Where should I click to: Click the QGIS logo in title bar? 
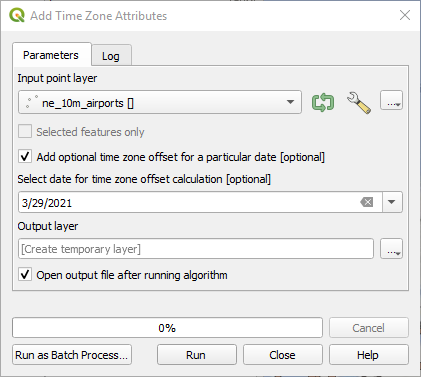click(17, 16)
